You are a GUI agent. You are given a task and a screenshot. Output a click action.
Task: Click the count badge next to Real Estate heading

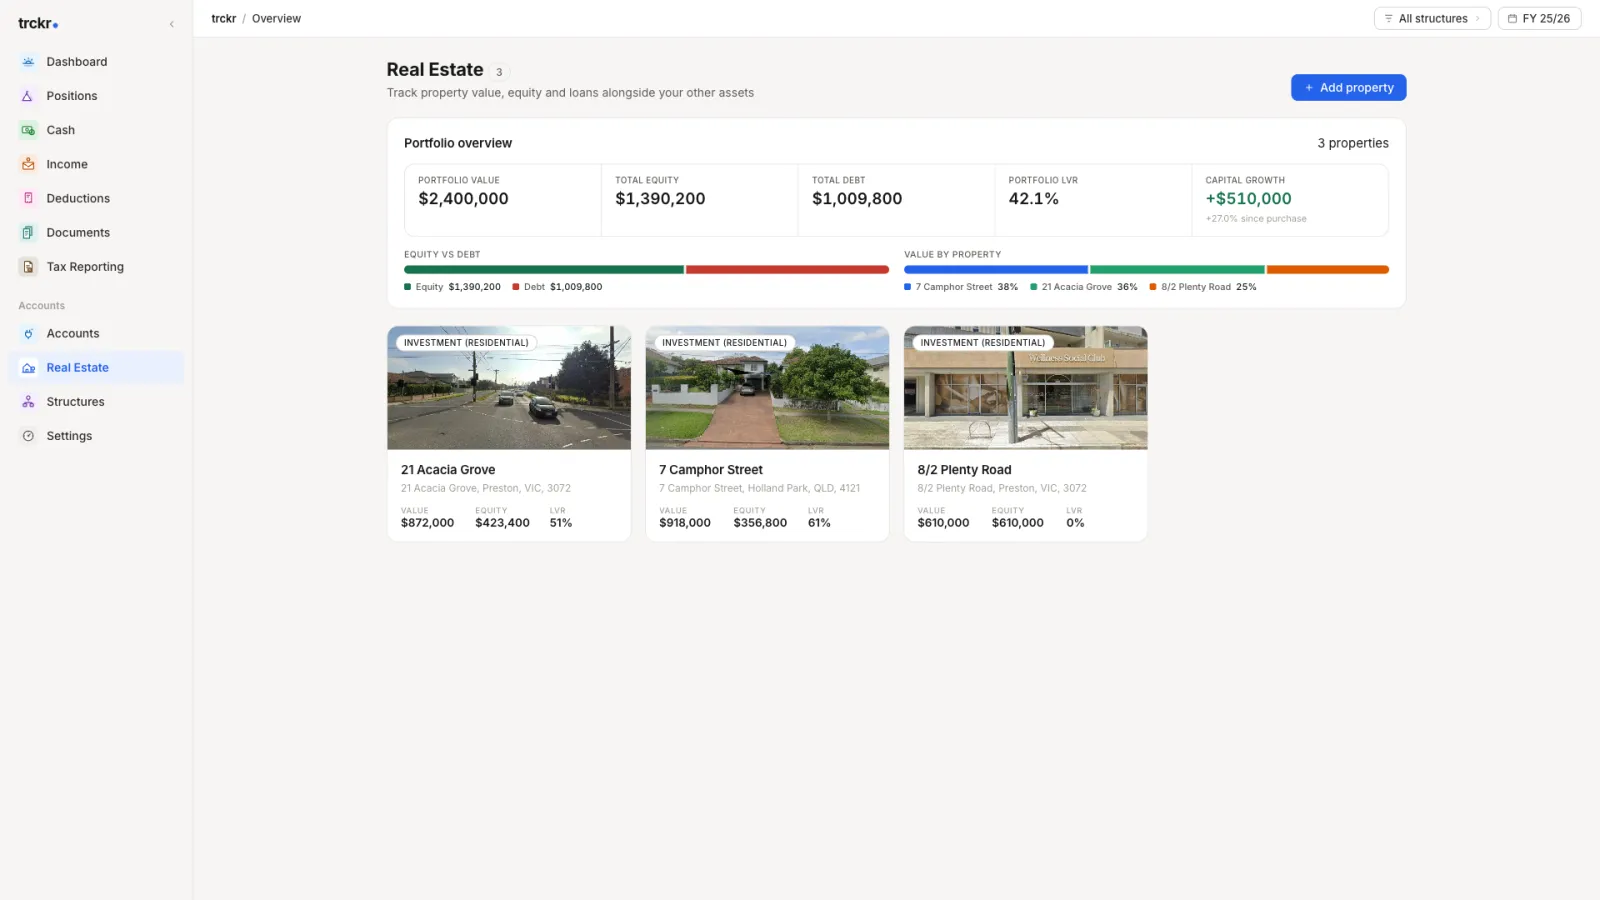499,72
